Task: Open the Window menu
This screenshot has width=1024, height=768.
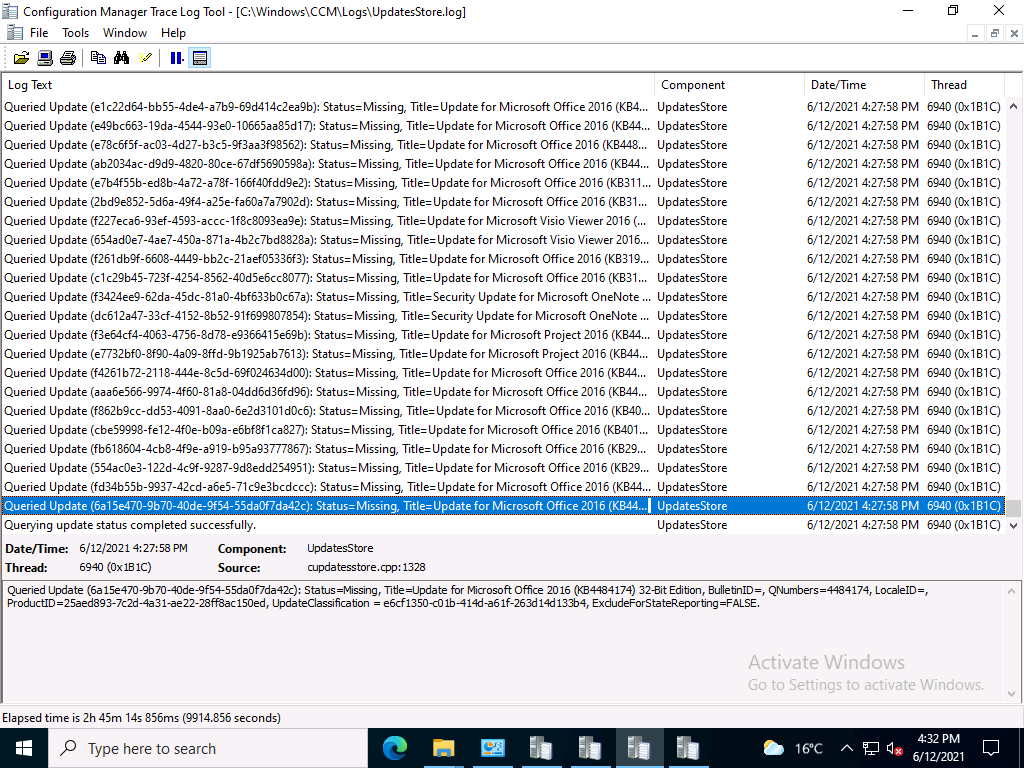Action: [125, 33]
